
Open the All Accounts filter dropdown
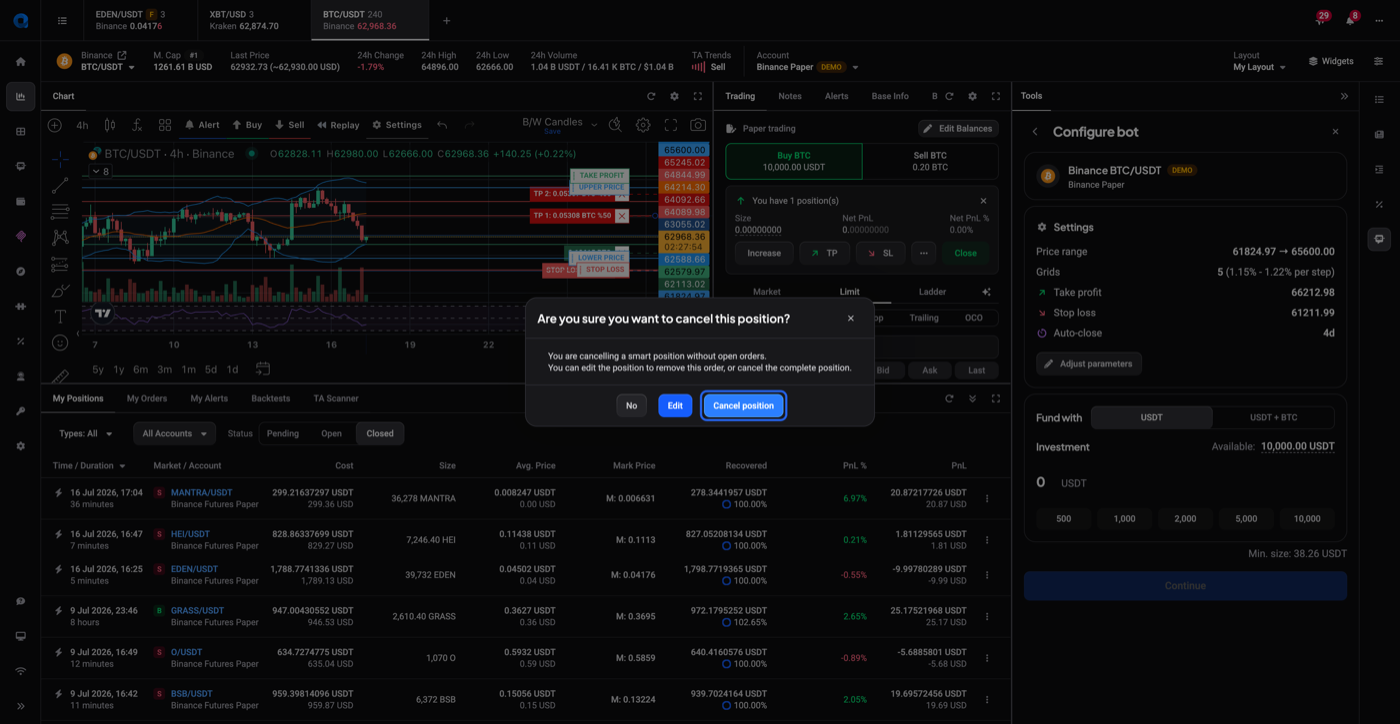point(175,433)
